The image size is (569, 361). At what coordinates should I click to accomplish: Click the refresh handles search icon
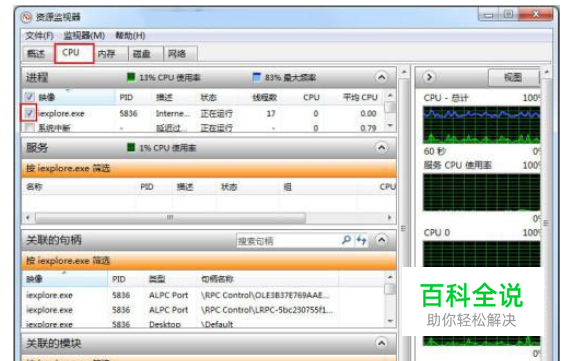point(361,240)
